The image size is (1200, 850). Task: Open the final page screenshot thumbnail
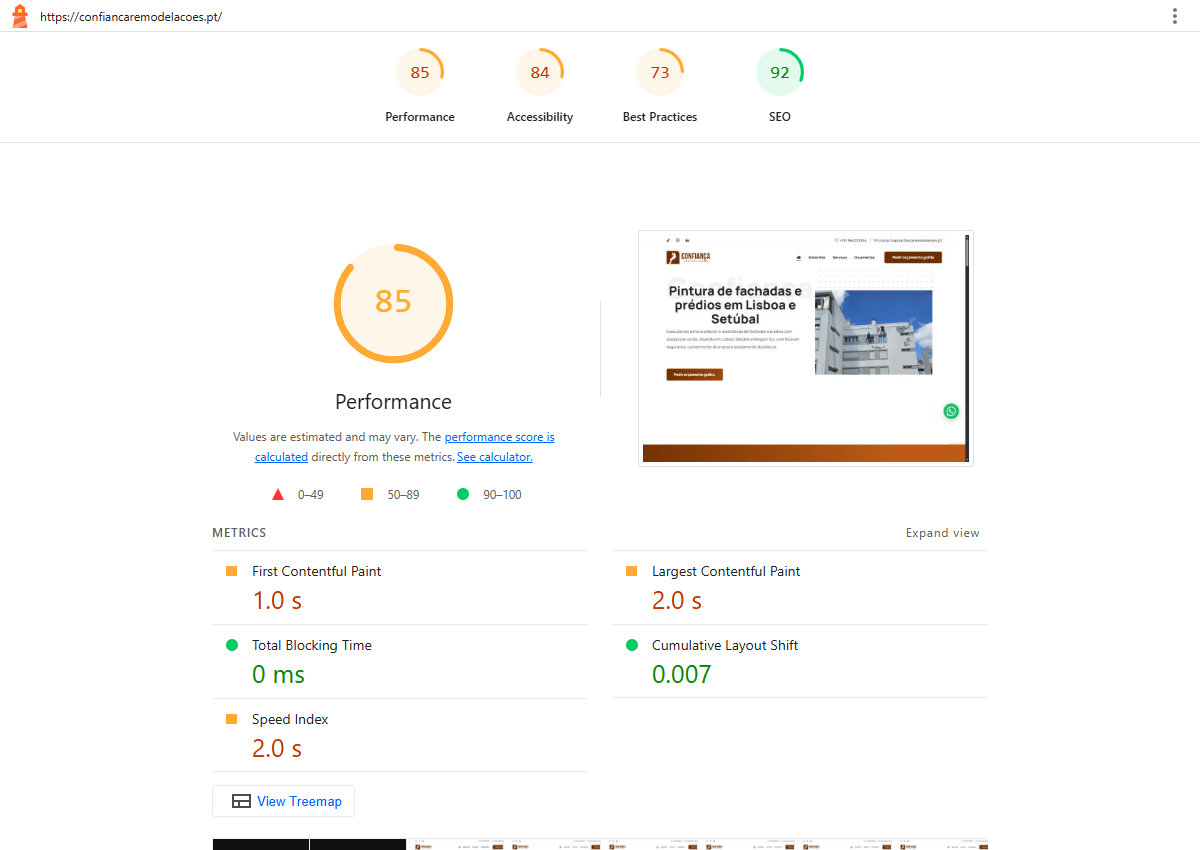[x=806, y=348]
